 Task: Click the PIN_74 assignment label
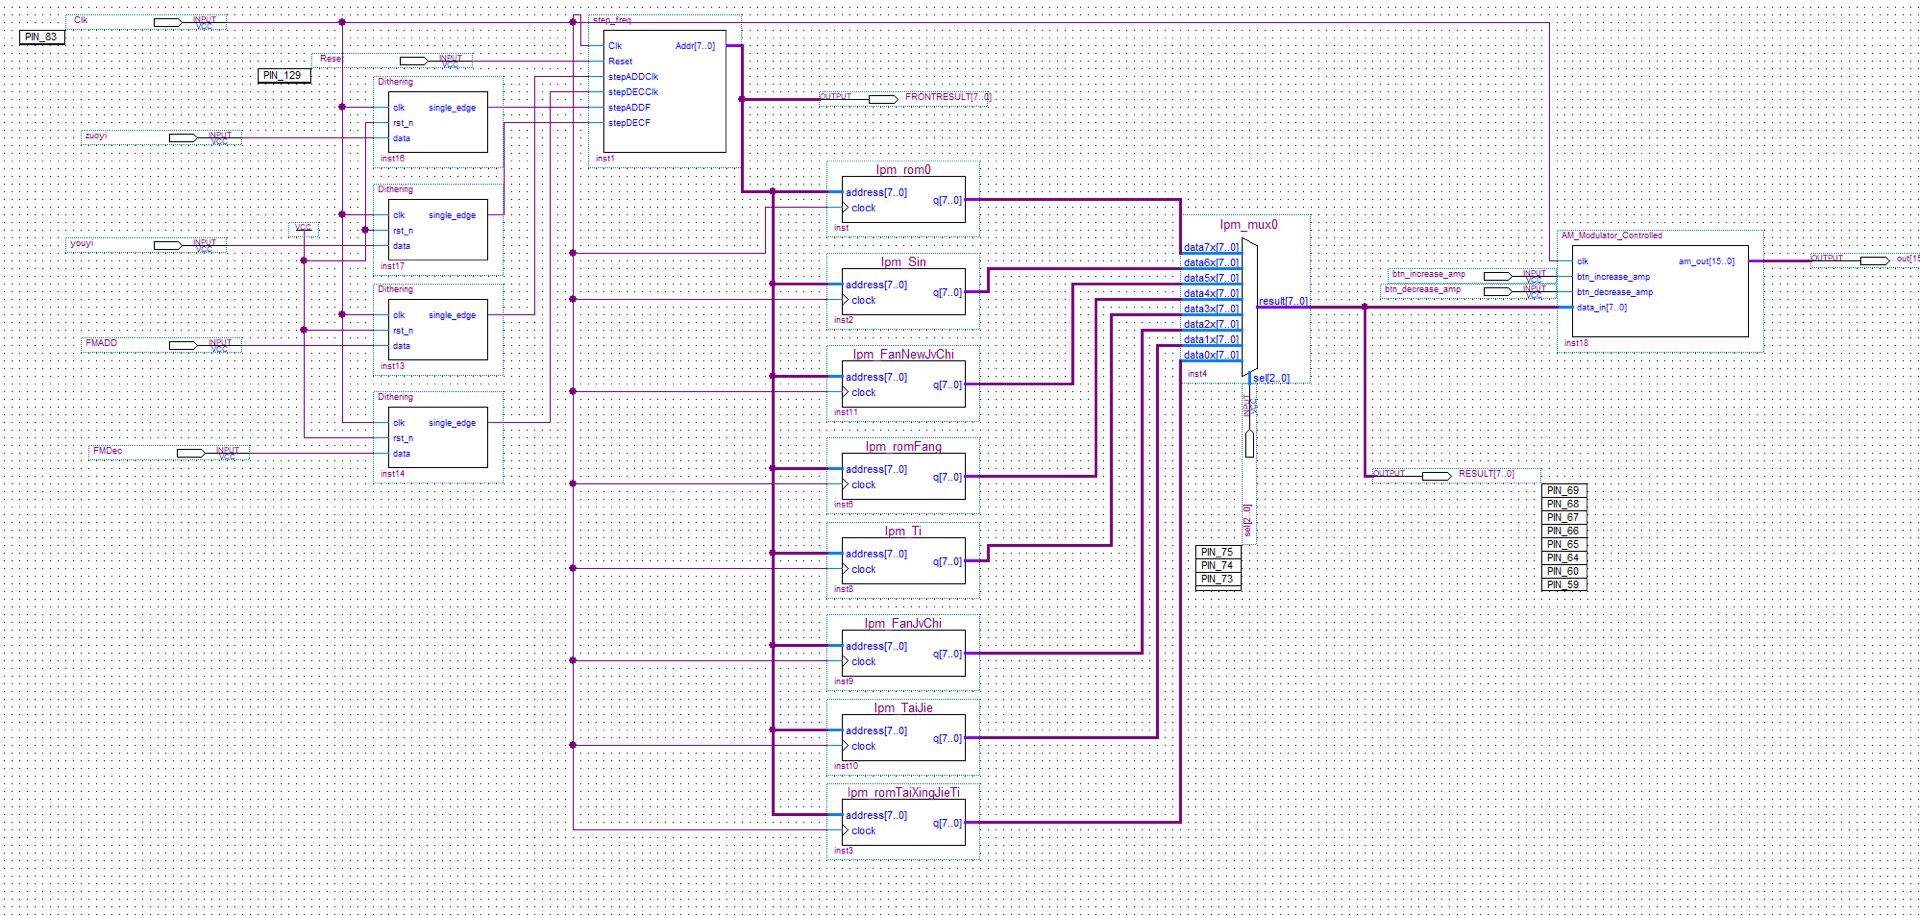pyautogui.click(x=1218, y=565)
